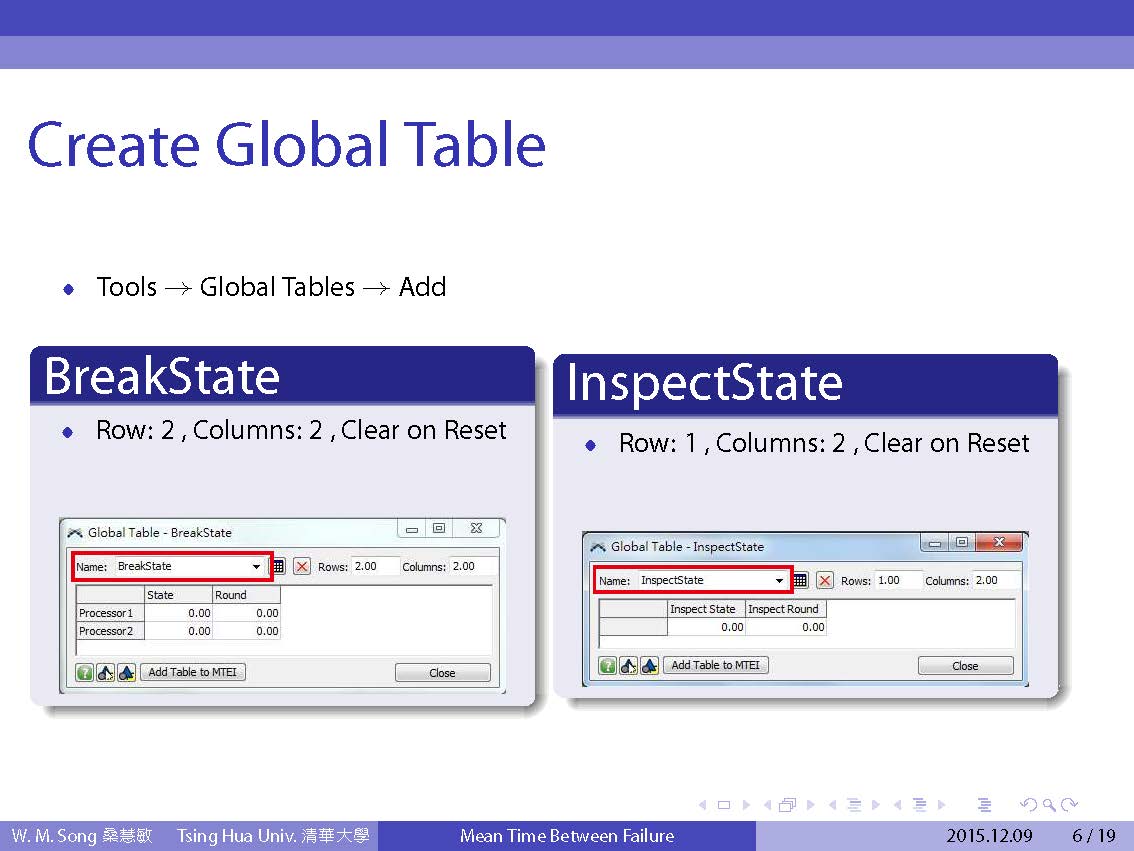Select the Inspect Round value cell

(786, 627)
